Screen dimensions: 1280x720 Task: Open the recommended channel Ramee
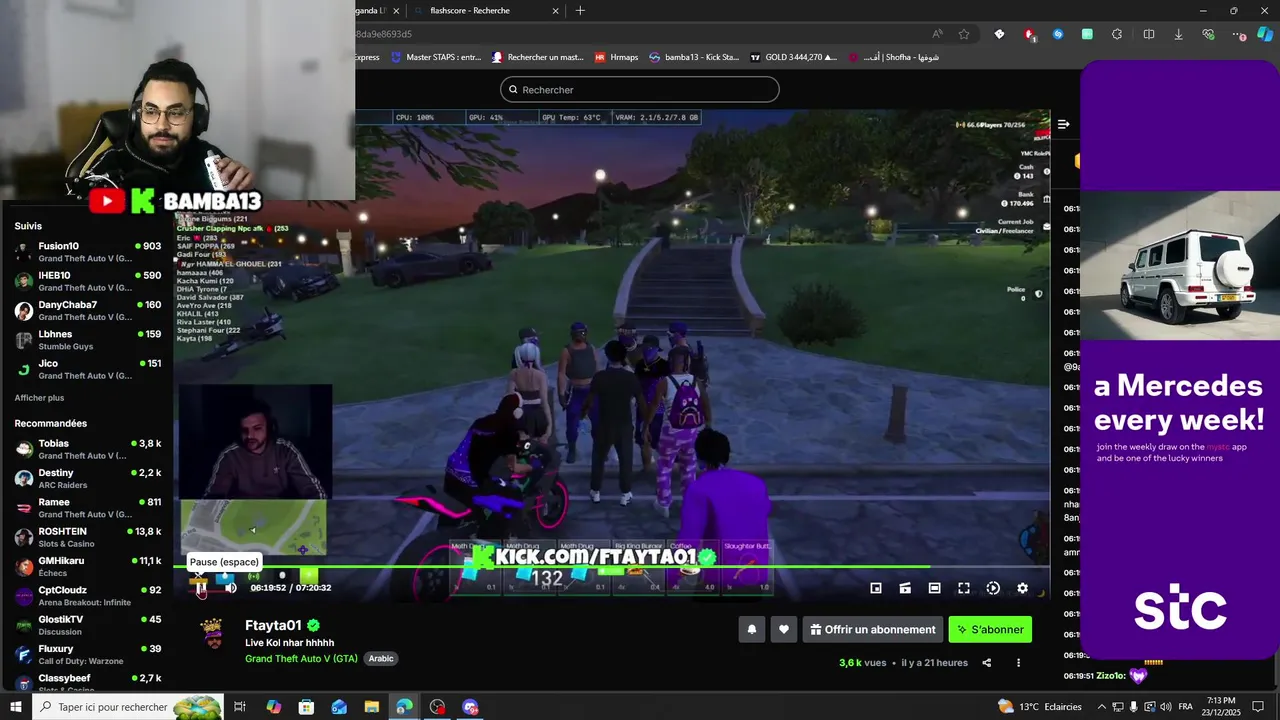pyautogui.click(x=87, y=508)
